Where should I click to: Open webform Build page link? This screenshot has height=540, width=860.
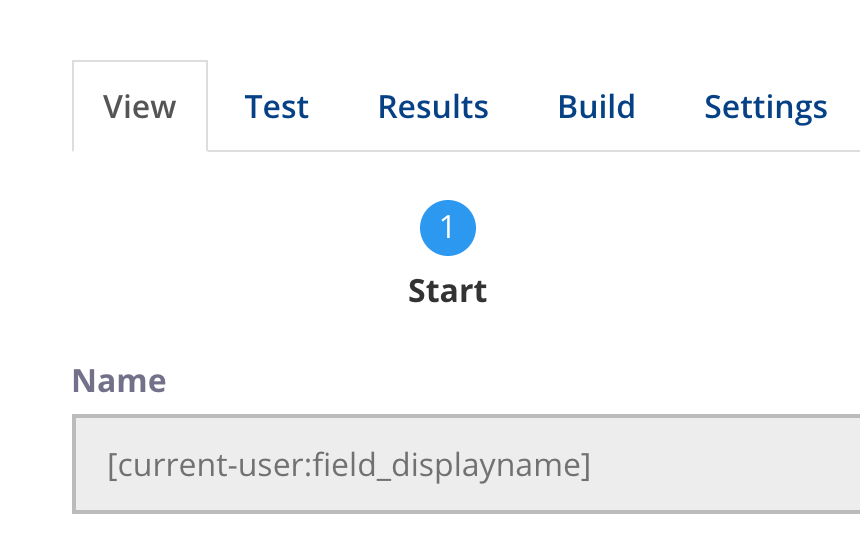tap(596, 106)
